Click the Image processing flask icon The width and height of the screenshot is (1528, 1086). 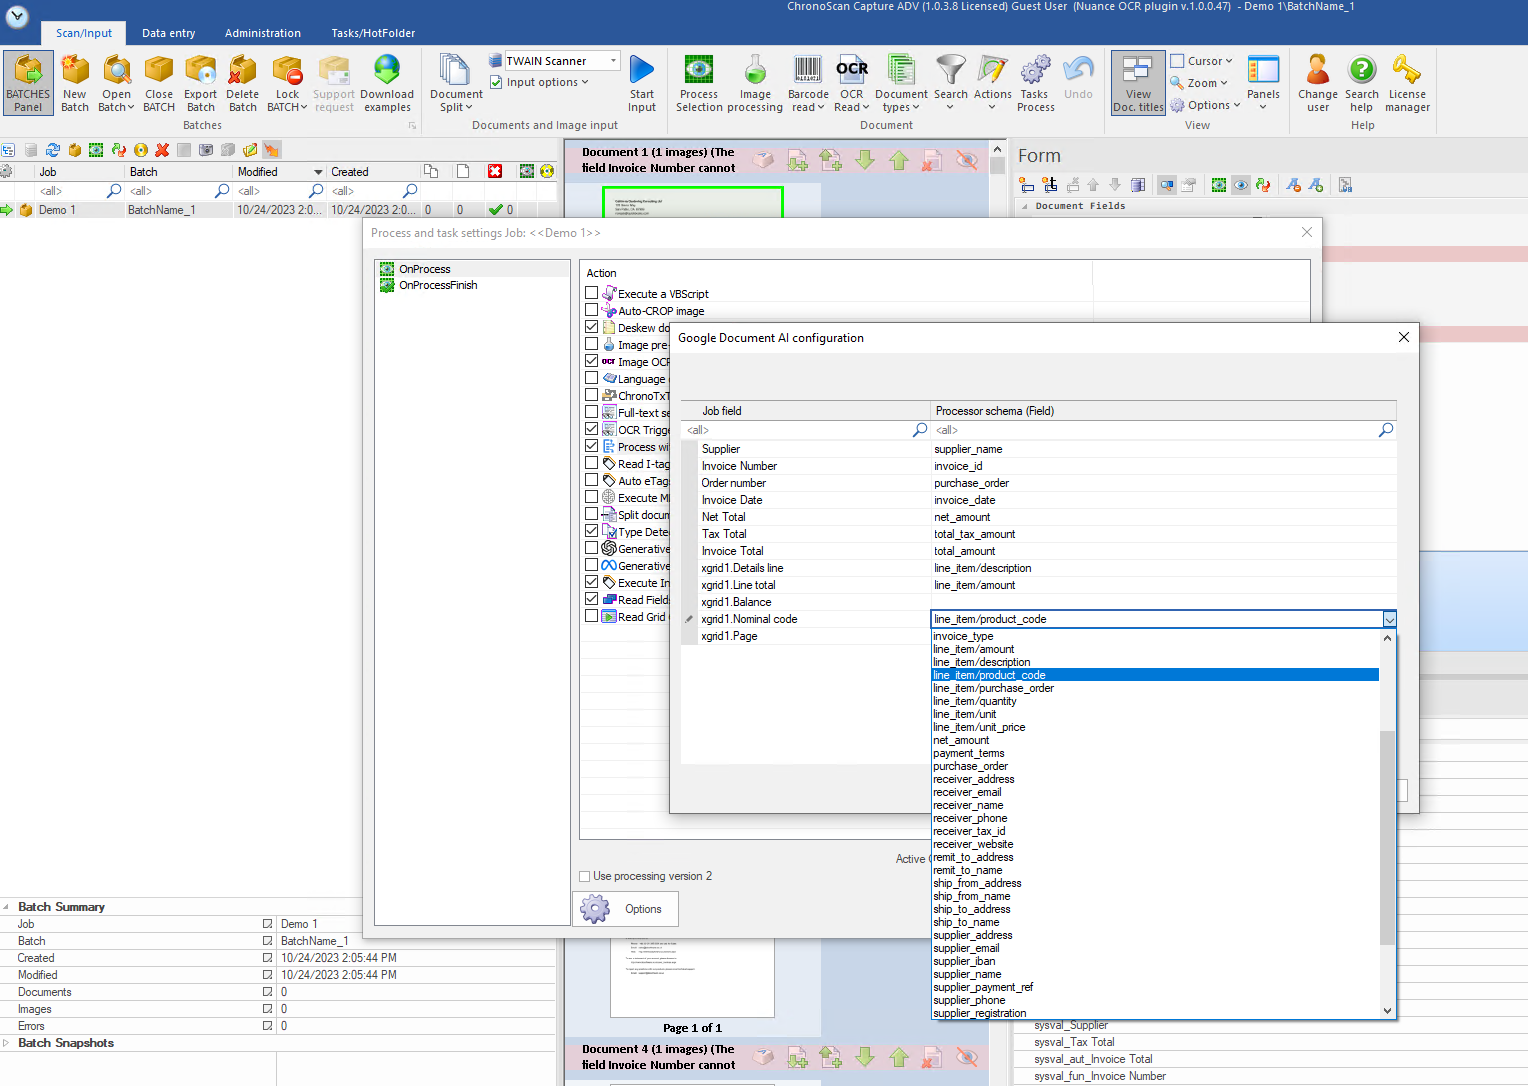point(755,72)
